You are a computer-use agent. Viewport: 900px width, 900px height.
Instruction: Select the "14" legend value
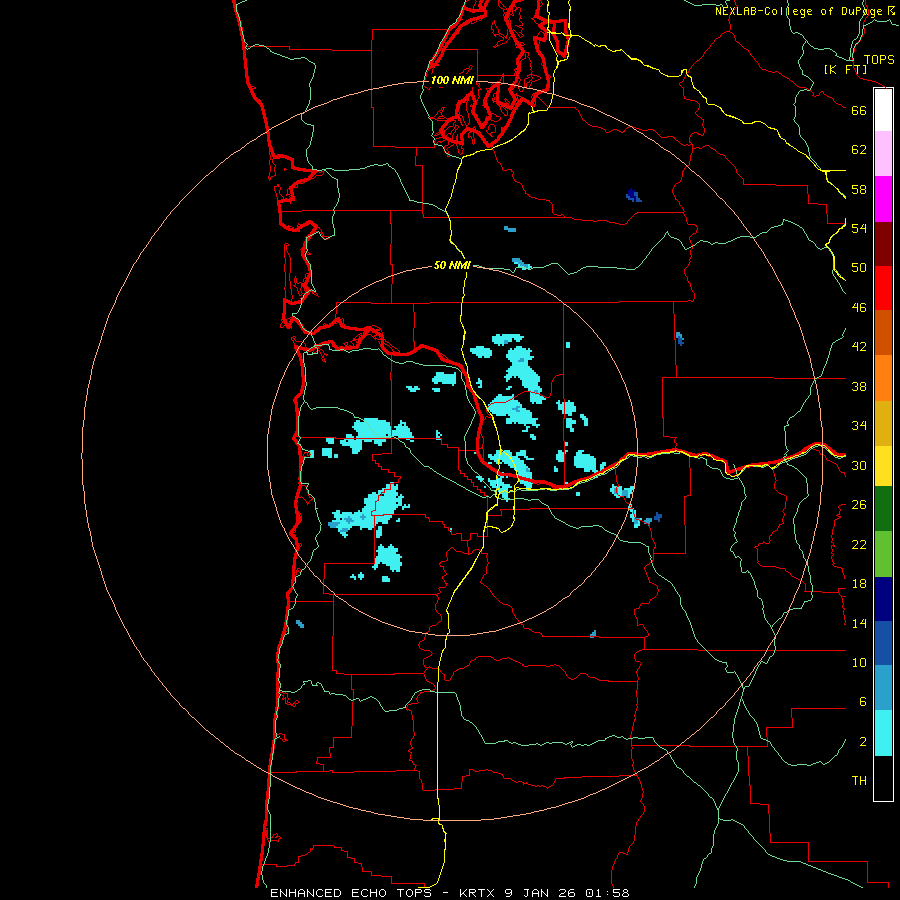859,623
